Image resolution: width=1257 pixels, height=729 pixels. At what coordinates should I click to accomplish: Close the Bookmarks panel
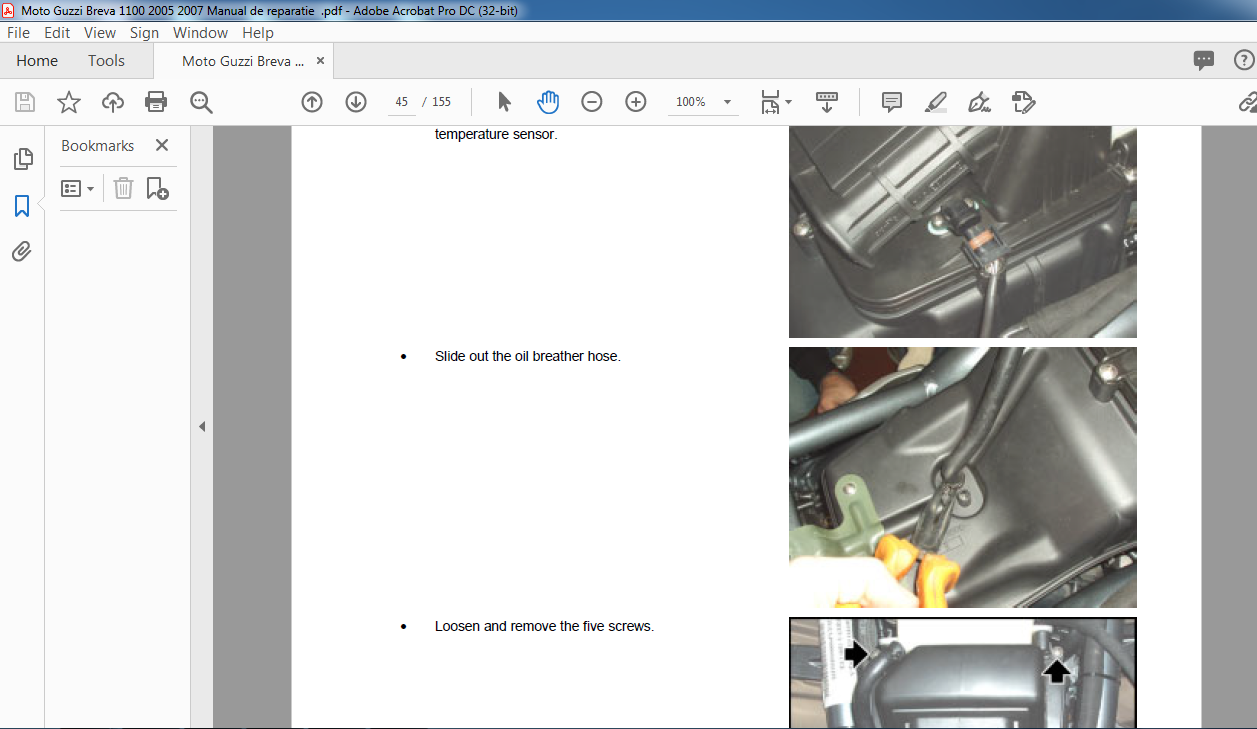coord(162,145)
